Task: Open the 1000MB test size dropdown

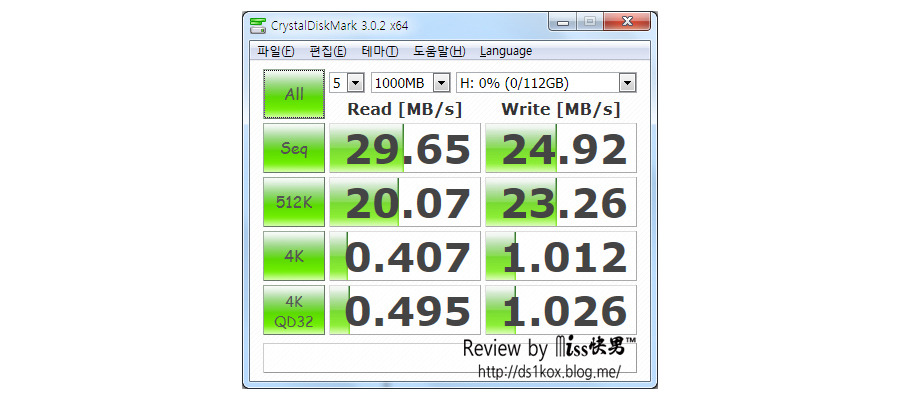Action: 410,83
